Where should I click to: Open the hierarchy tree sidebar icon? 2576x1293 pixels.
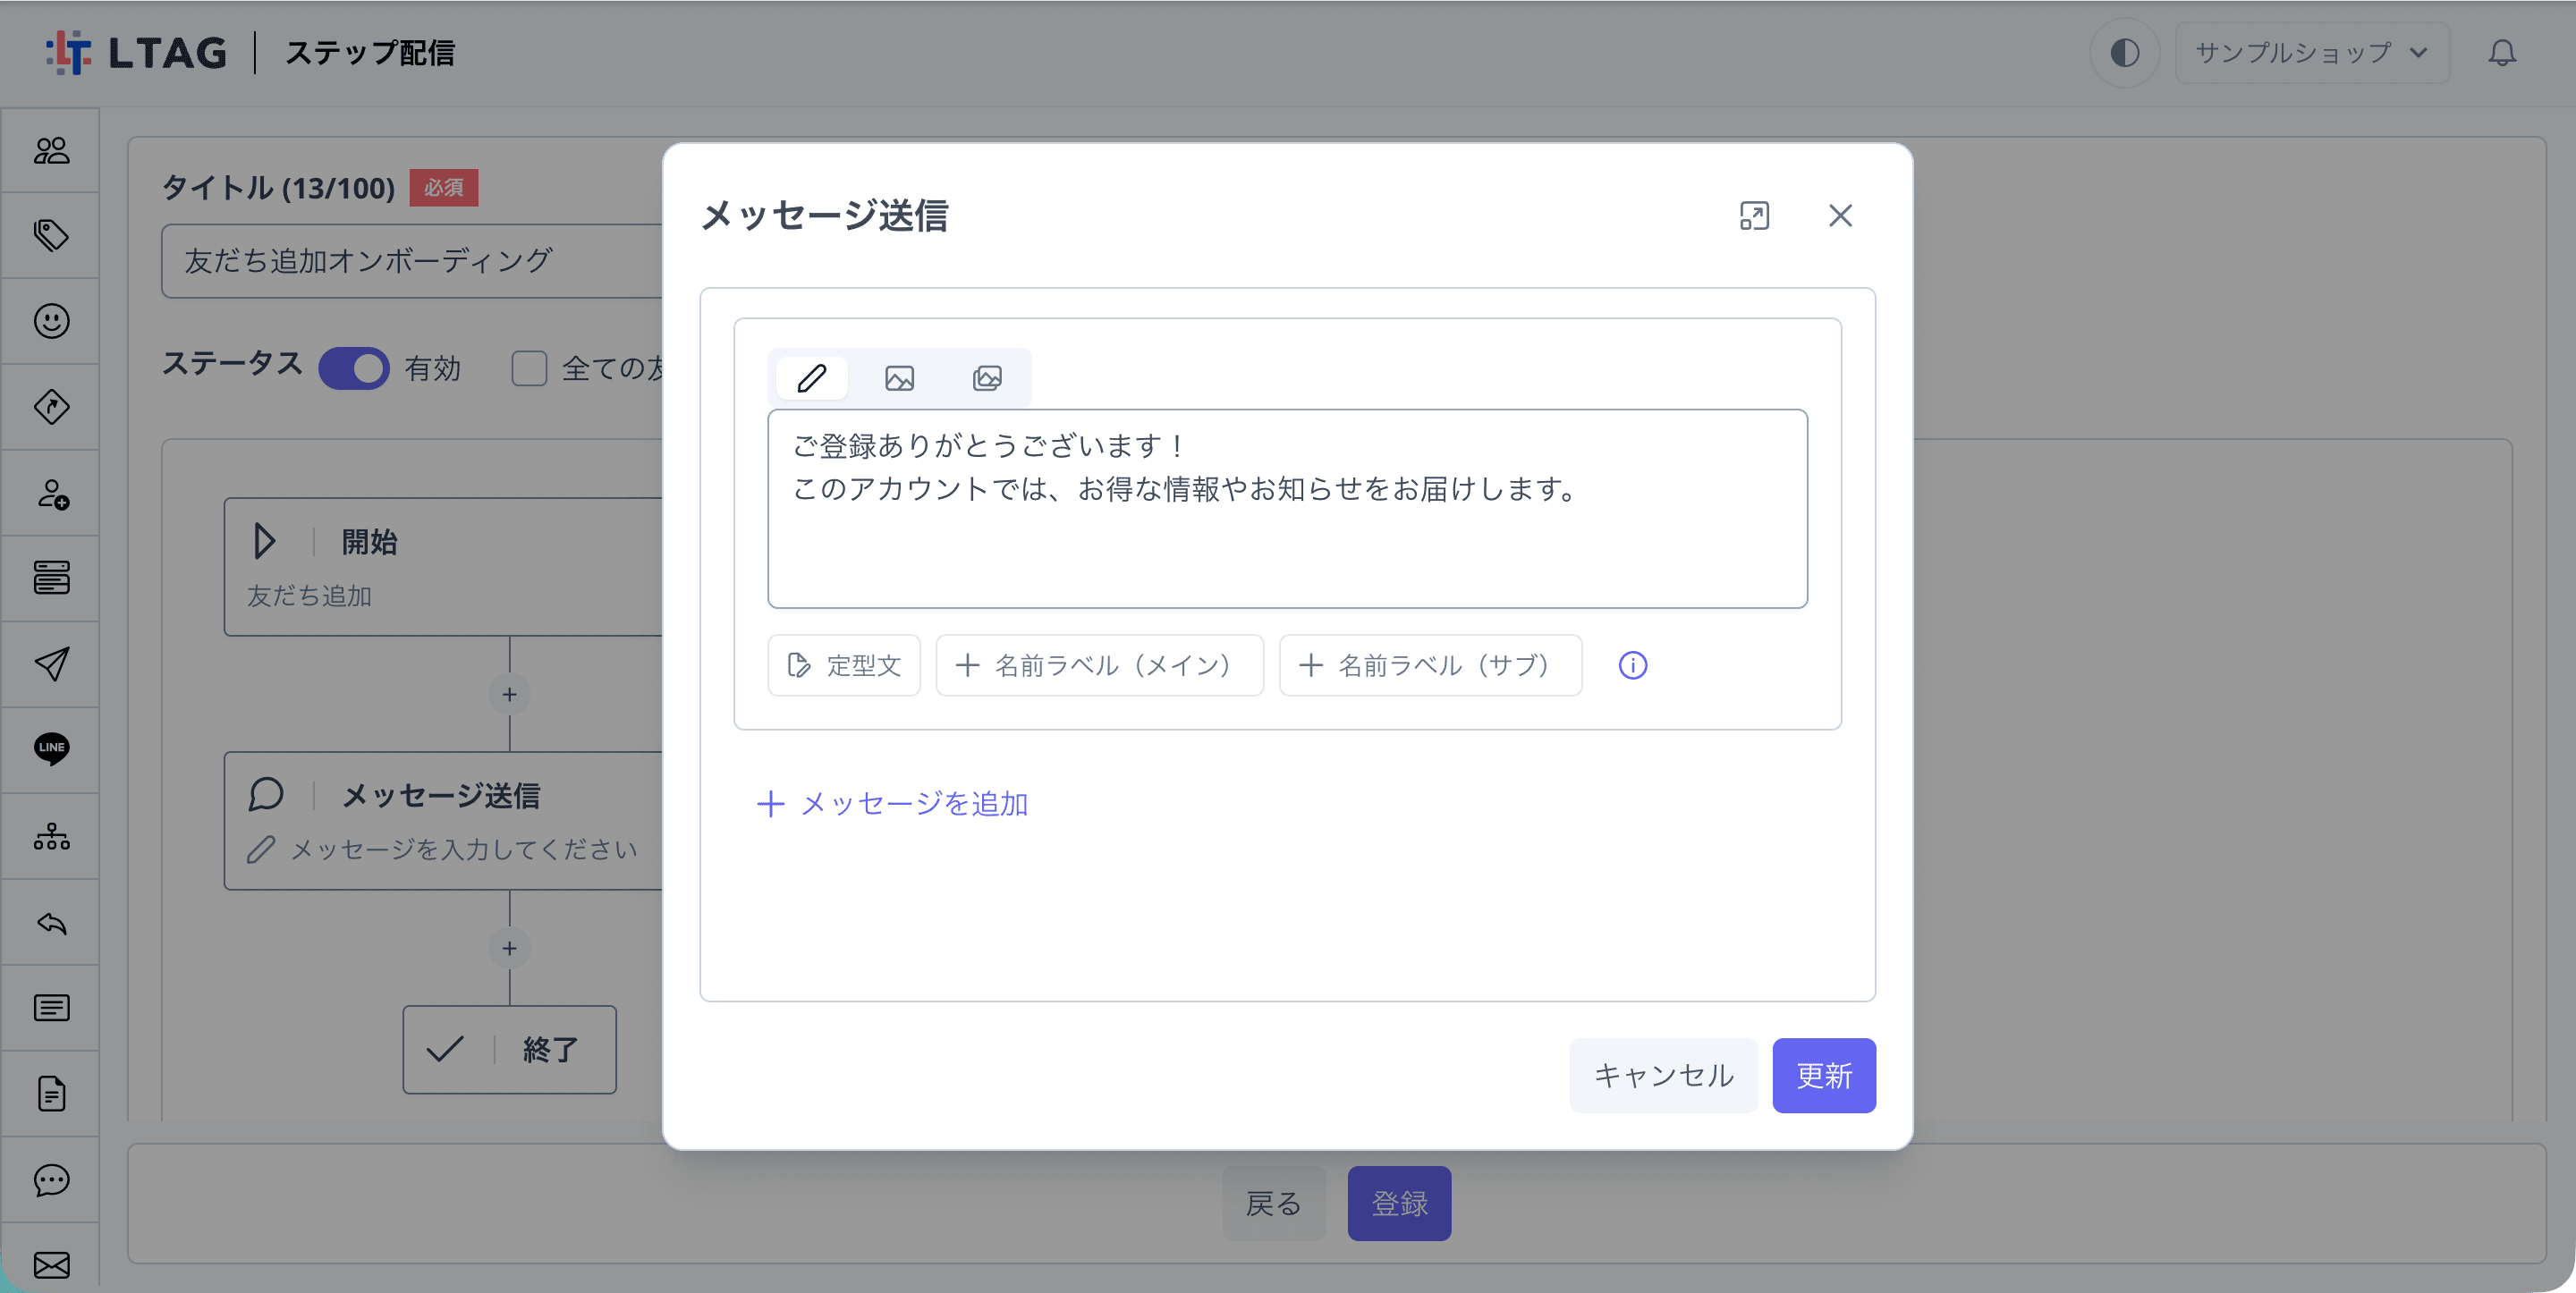click(51, 836)
